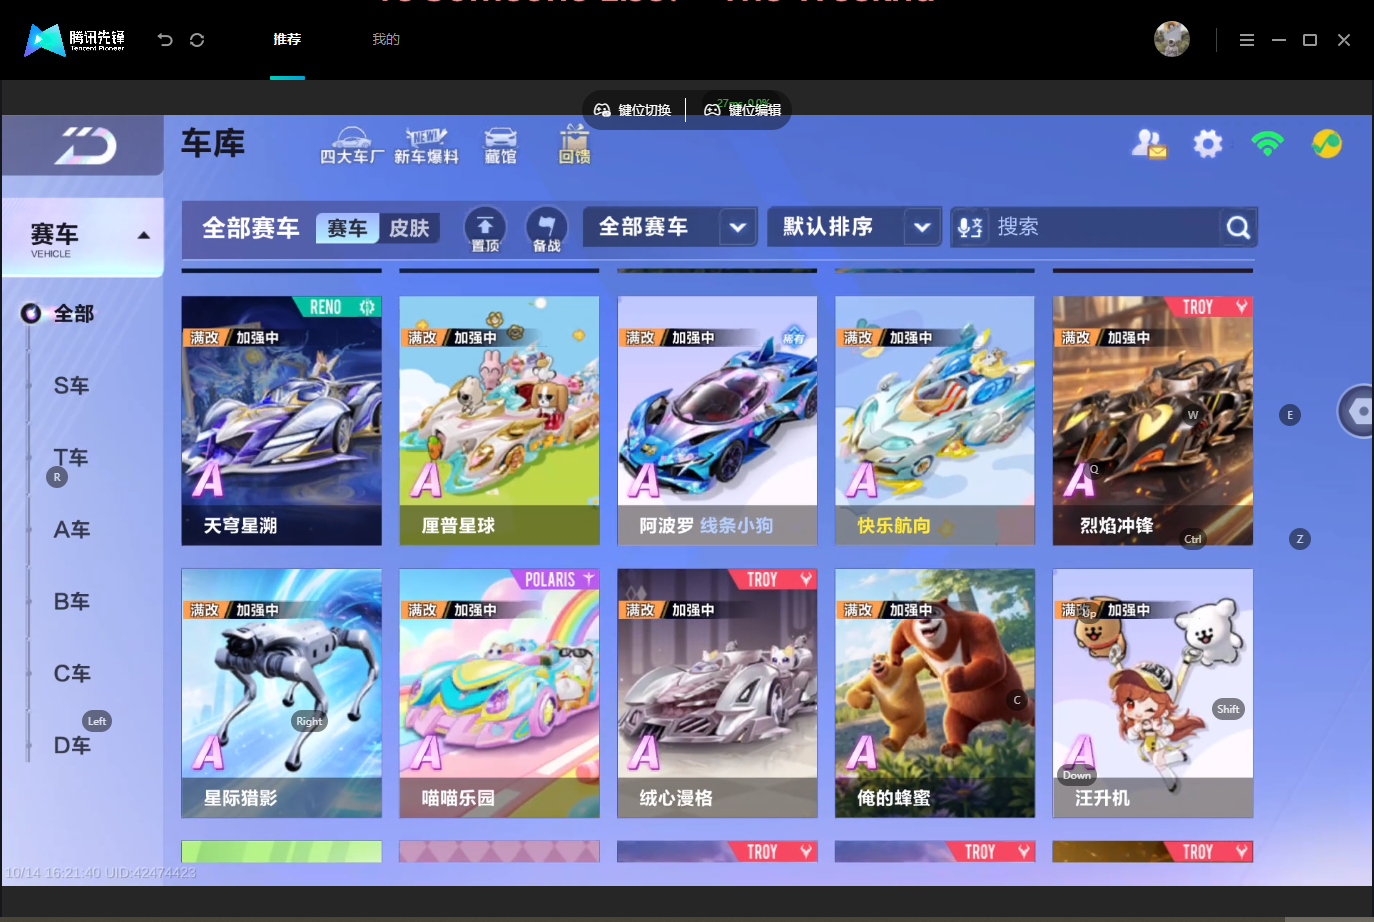The height and width of the screenshot is (922, 1374).
Task: Open the 新车爆料 new car news icon
Action: click(426, 146)
